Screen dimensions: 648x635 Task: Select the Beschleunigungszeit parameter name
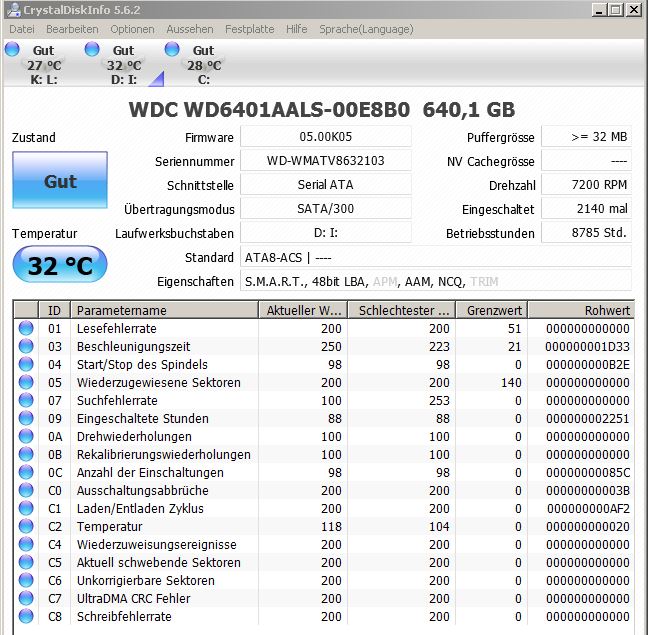coord(133,347)
